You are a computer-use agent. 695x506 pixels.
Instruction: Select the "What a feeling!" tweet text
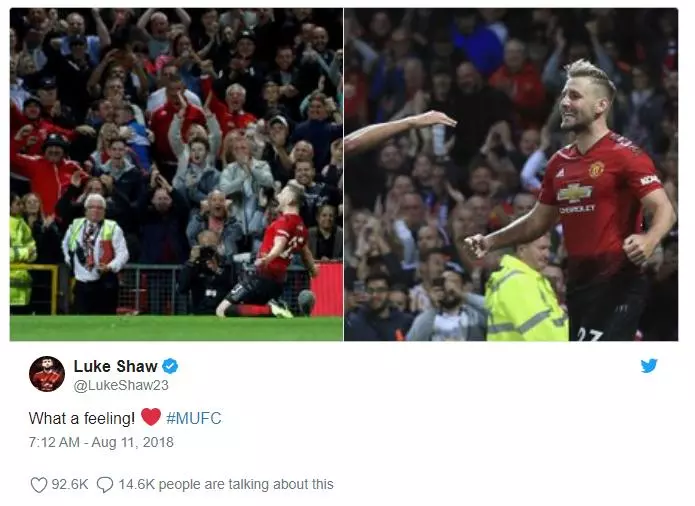click(x=82, y=418)
